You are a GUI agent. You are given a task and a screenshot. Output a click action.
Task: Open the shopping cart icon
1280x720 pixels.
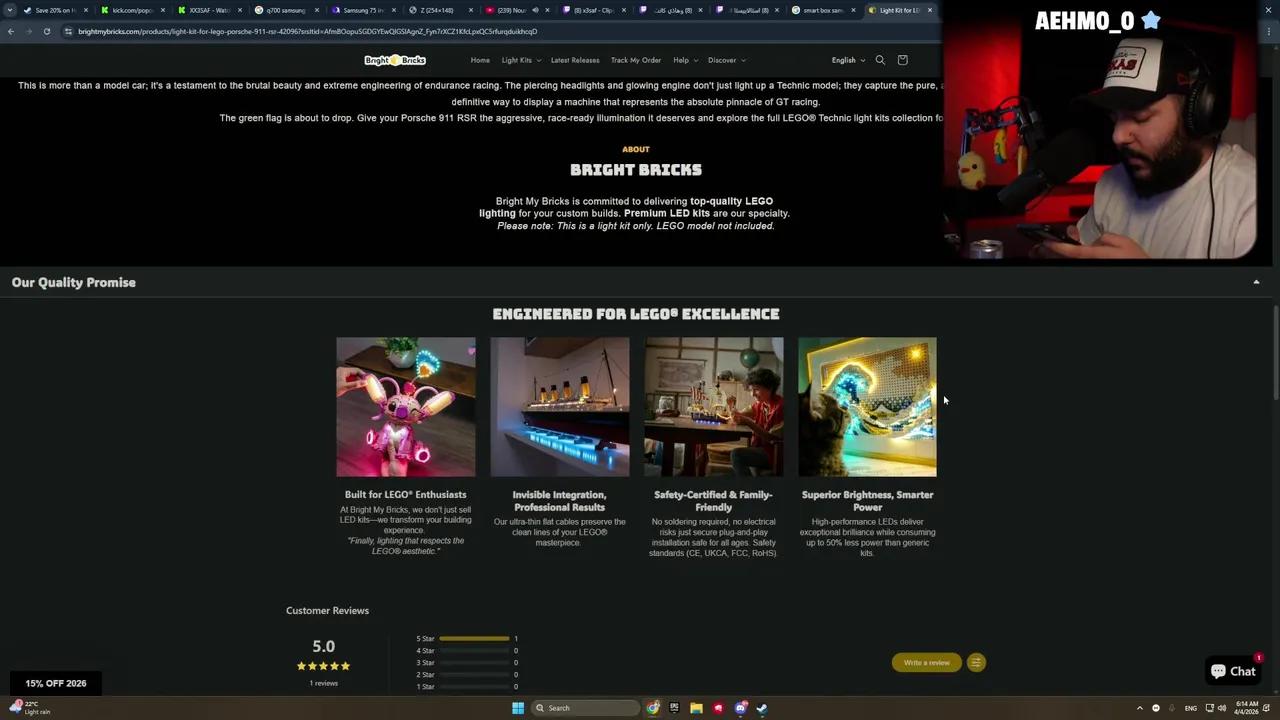[x=902, y=60]
